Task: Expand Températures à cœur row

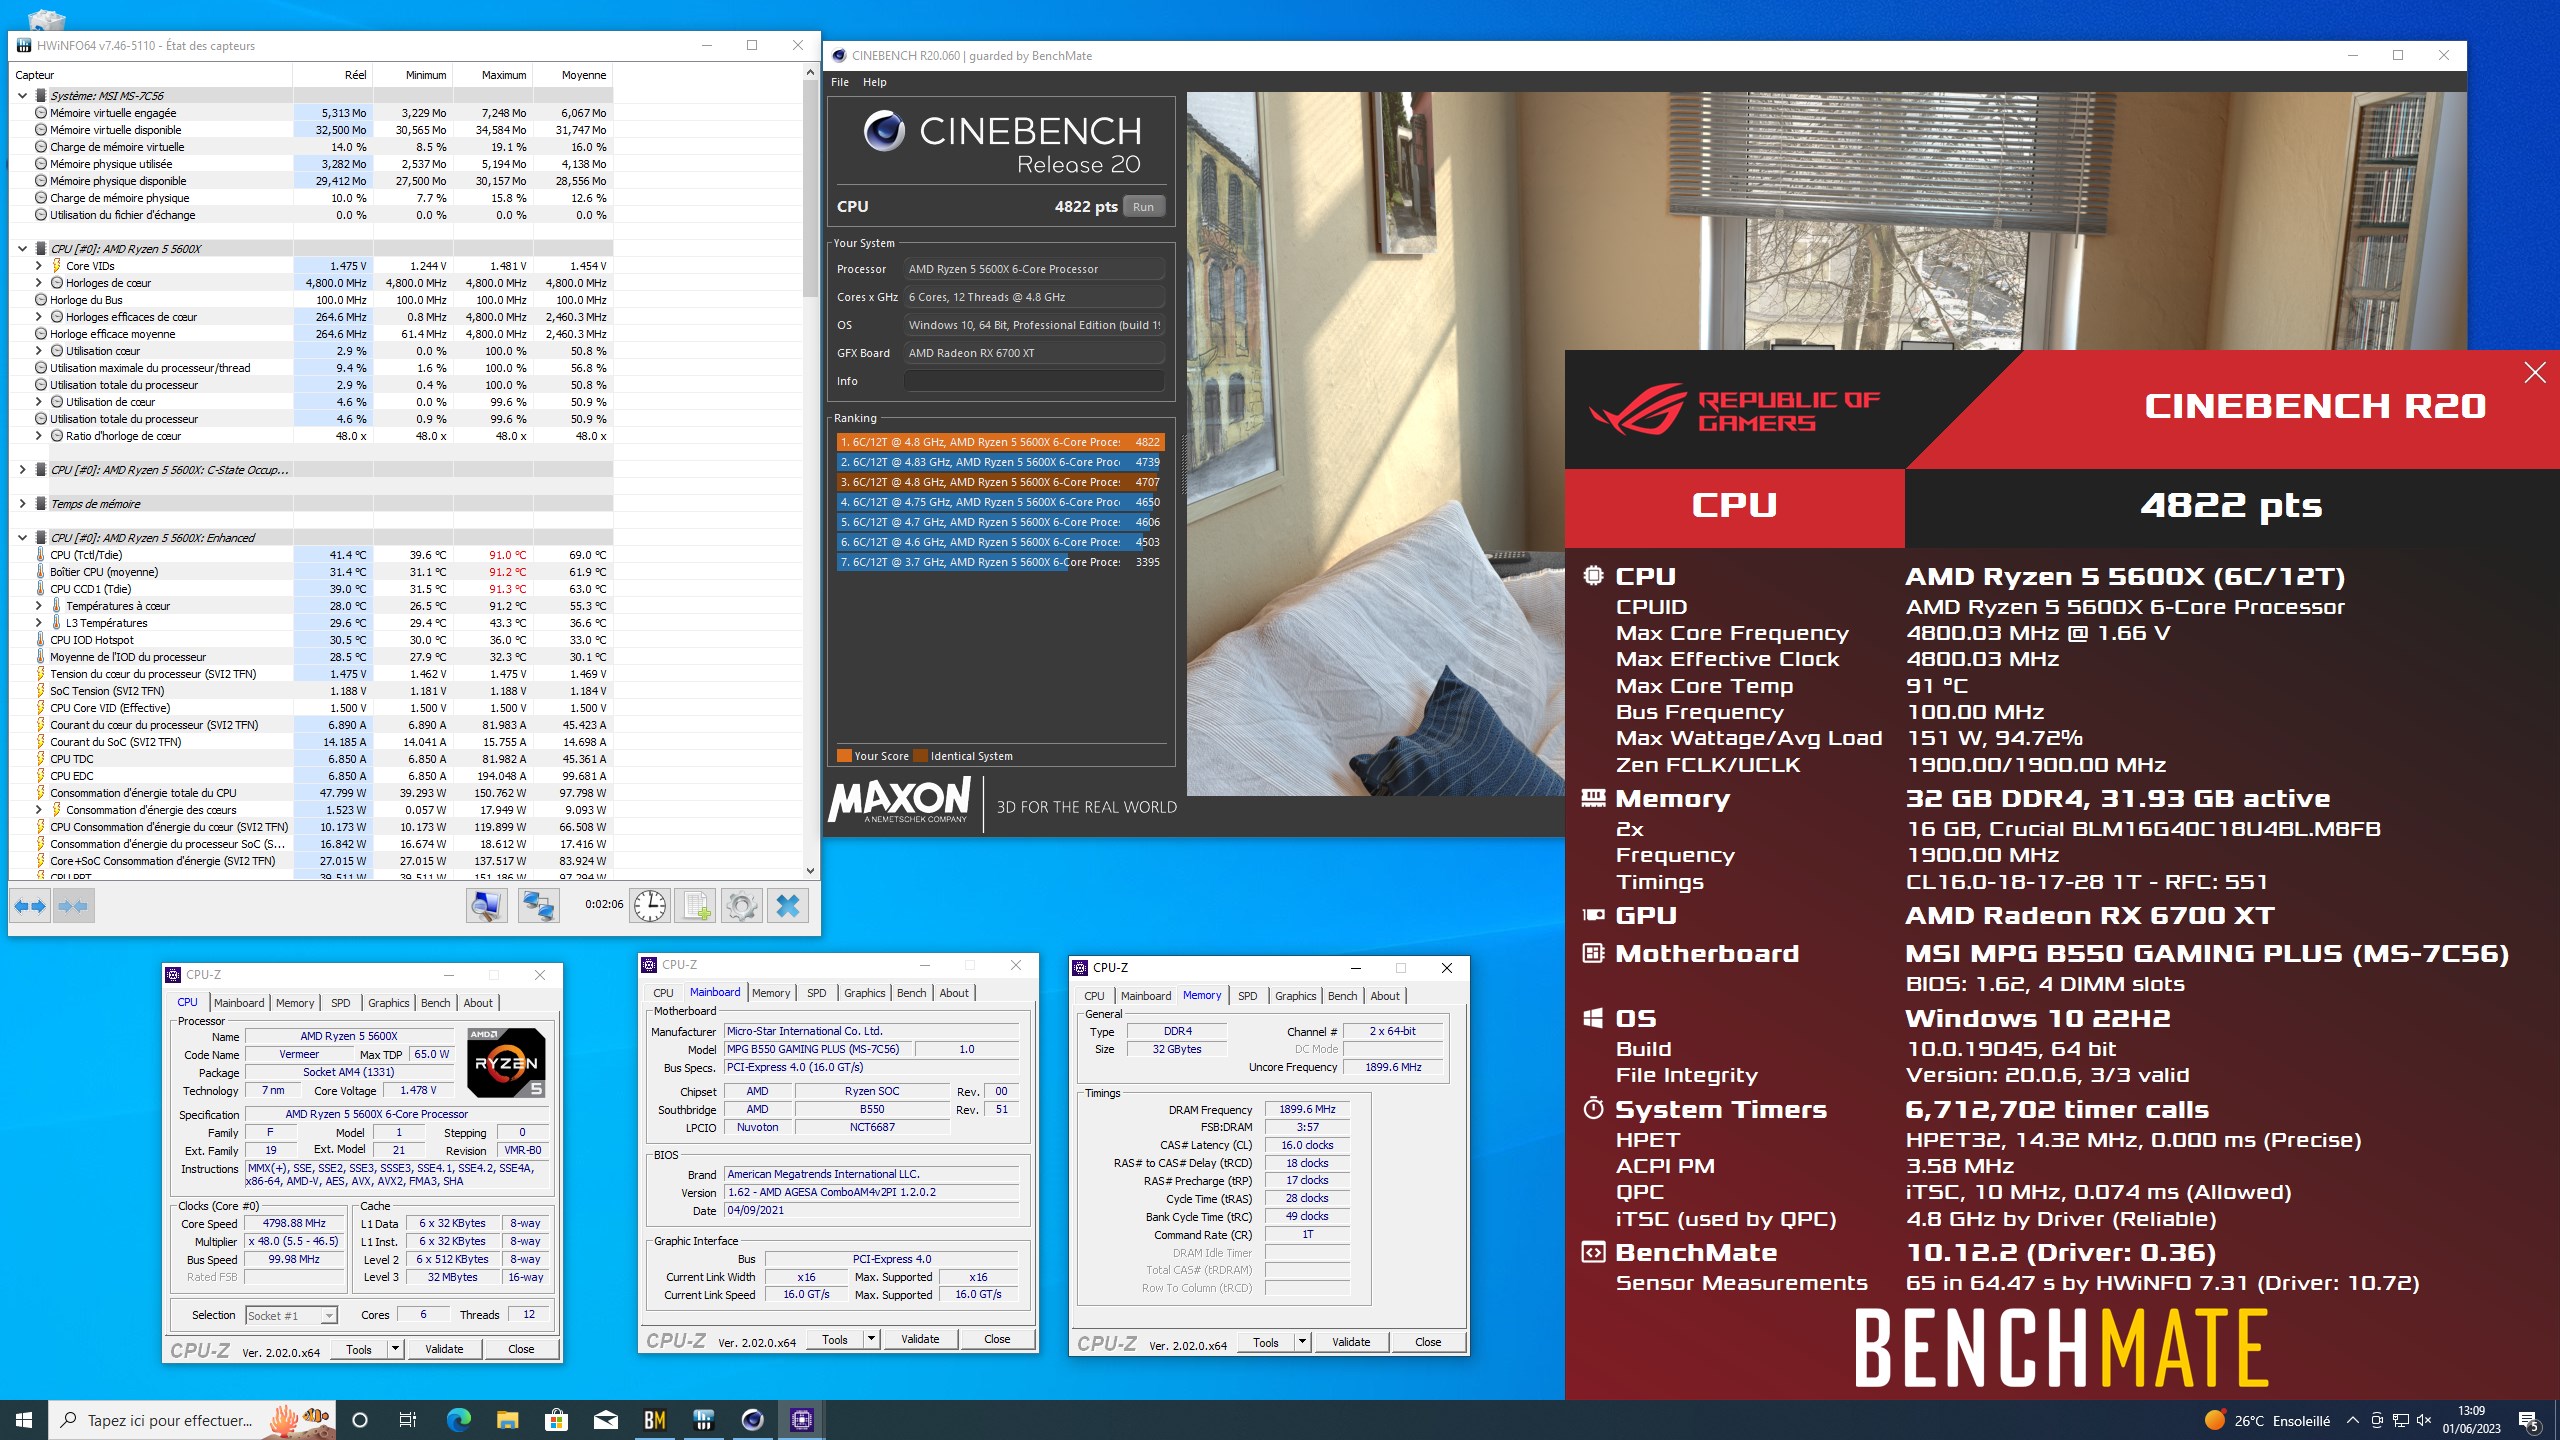Action: tap(38, 606)
